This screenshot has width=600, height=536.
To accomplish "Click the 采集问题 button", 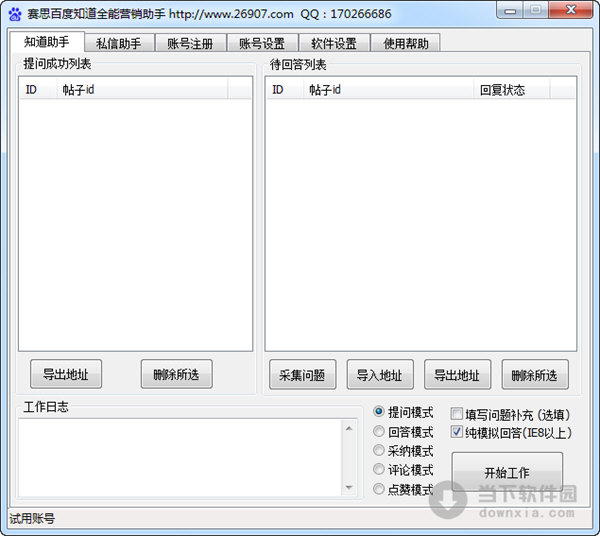I will [x=302, y=375].
